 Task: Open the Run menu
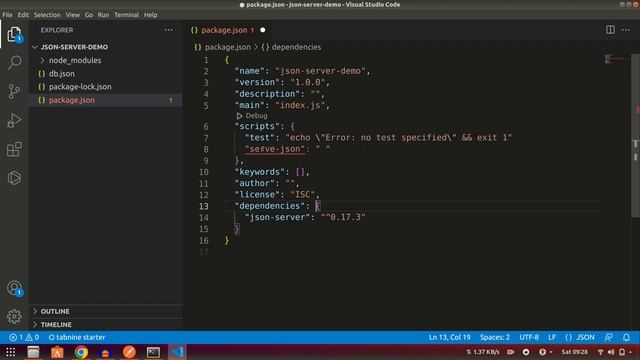coord(103,15)
